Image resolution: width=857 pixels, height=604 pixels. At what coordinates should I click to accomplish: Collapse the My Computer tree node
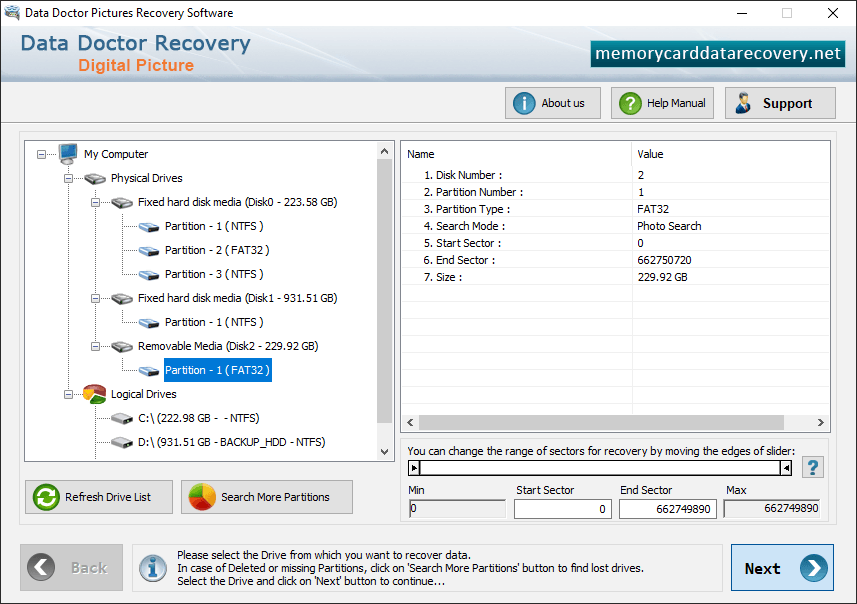coord(42,155)
